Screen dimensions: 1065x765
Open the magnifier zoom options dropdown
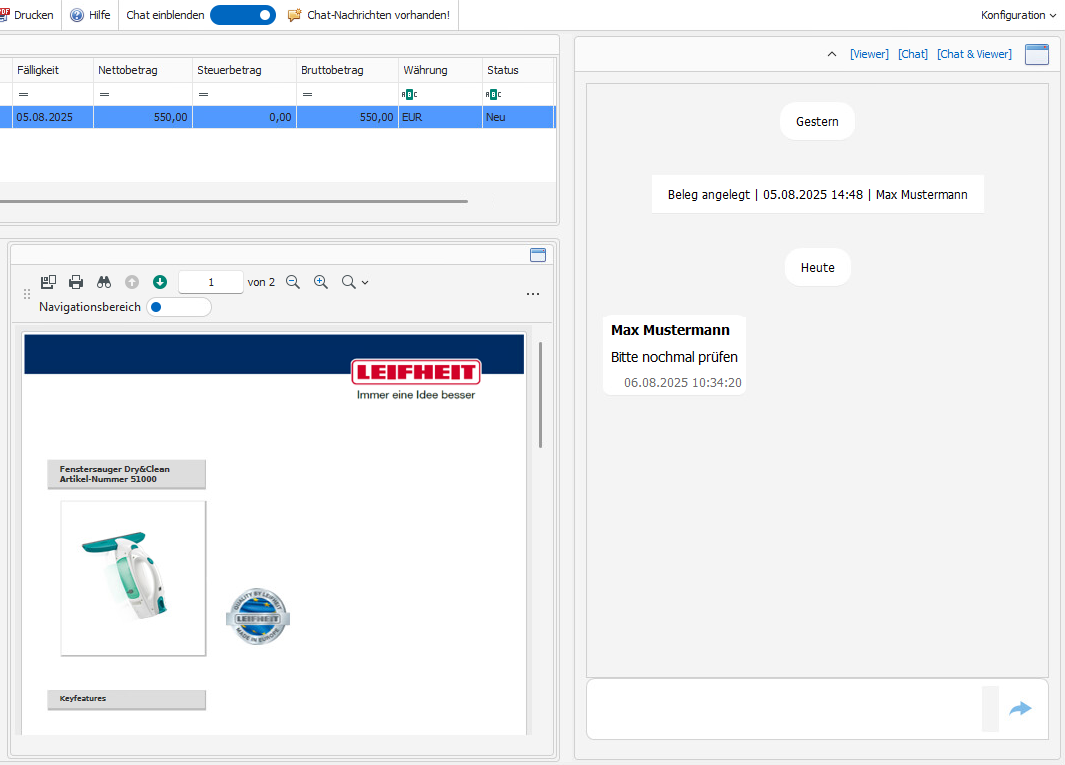(x=355, y=282)
